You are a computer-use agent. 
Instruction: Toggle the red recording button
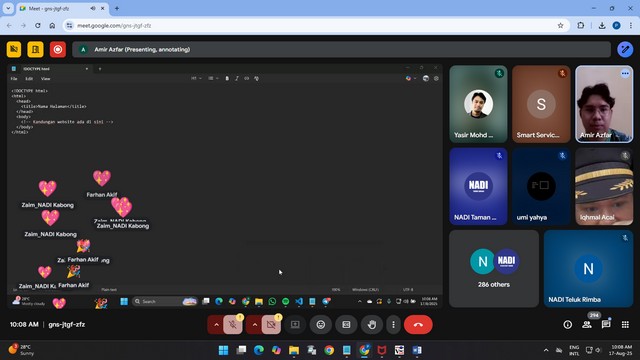coord(58,49)
